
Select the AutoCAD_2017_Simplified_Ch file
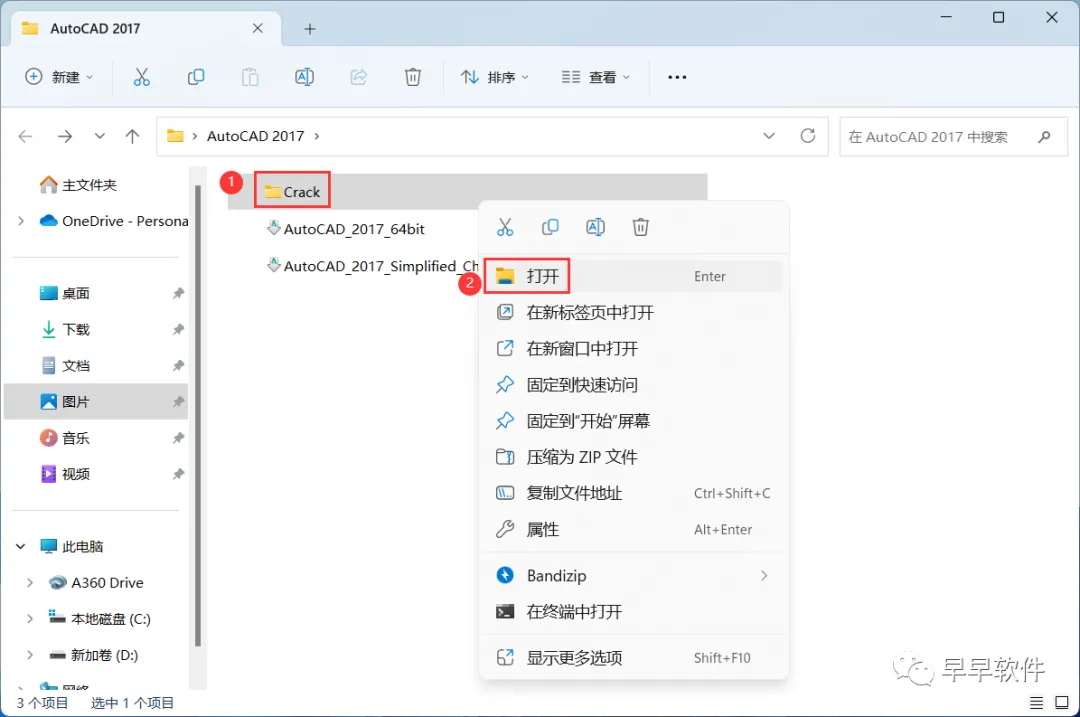[373, 266]
